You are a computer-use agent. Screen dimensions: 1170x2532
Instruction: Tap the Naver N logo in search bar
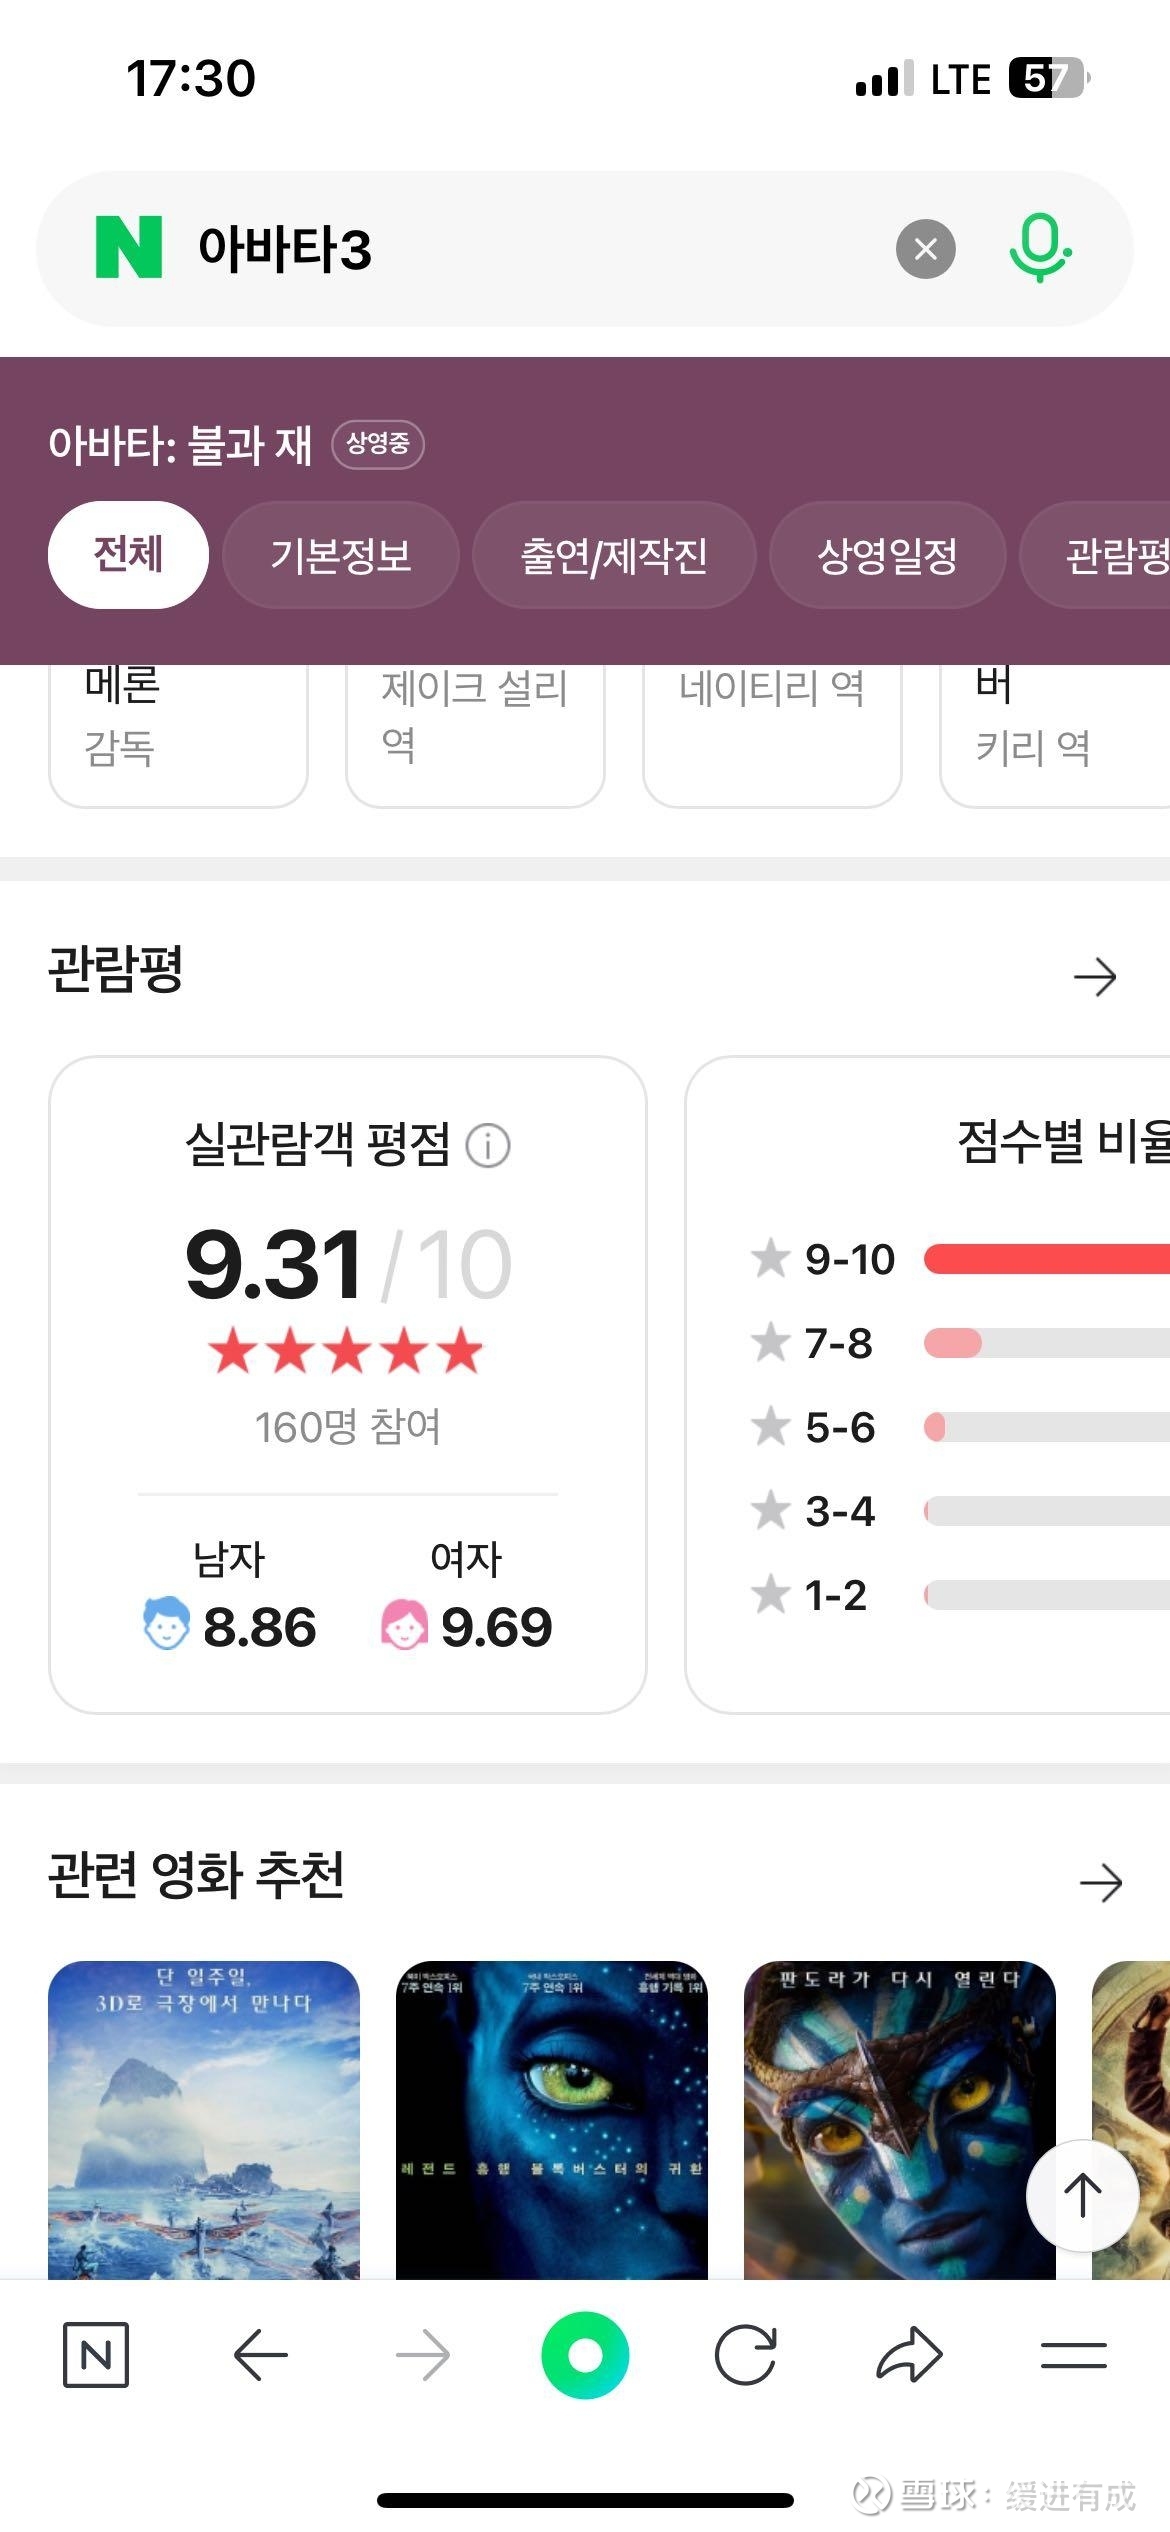(128, 248)
